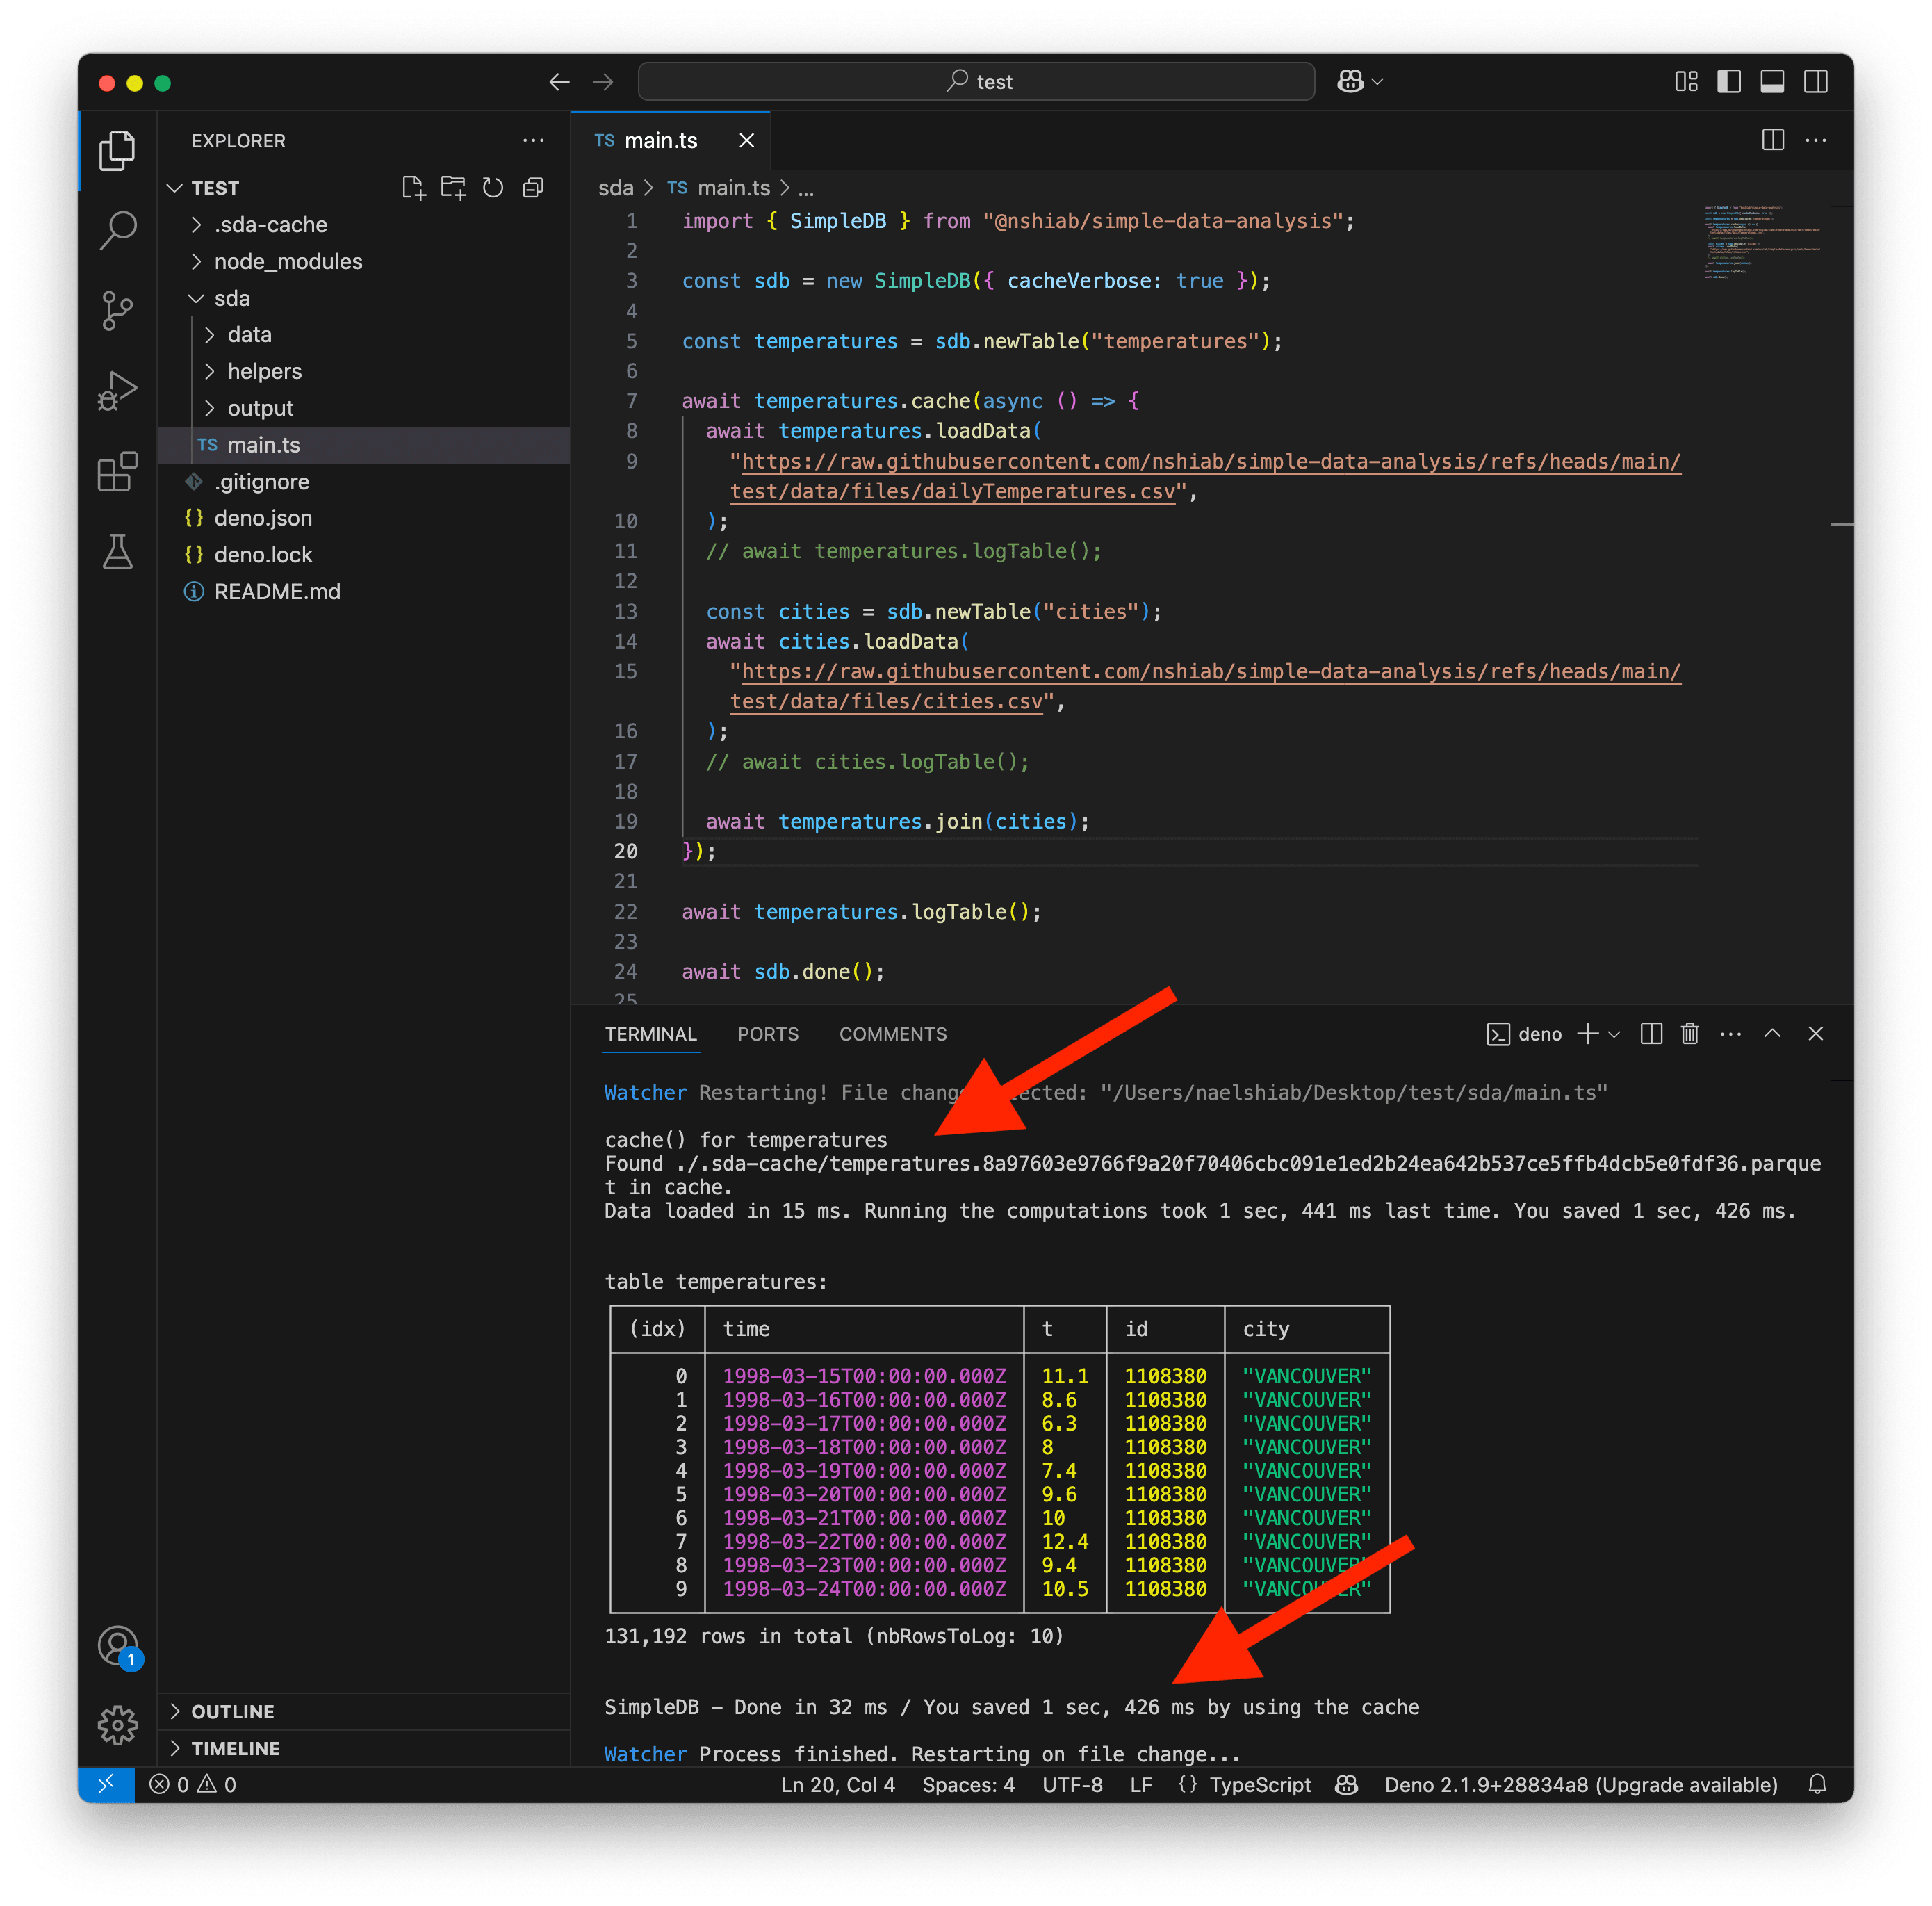
Task: Click Ln 20, Col 4 in status bar
Action: (838, 1785)
